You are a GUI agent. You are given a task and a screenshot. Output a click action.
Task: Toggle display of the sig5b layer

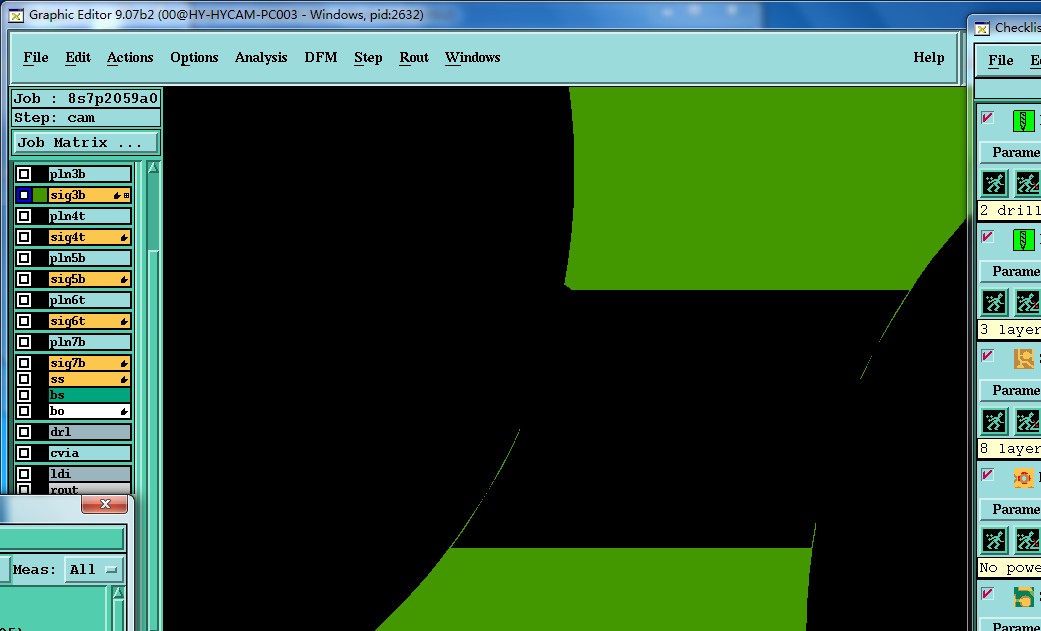(x=24, y=279)
